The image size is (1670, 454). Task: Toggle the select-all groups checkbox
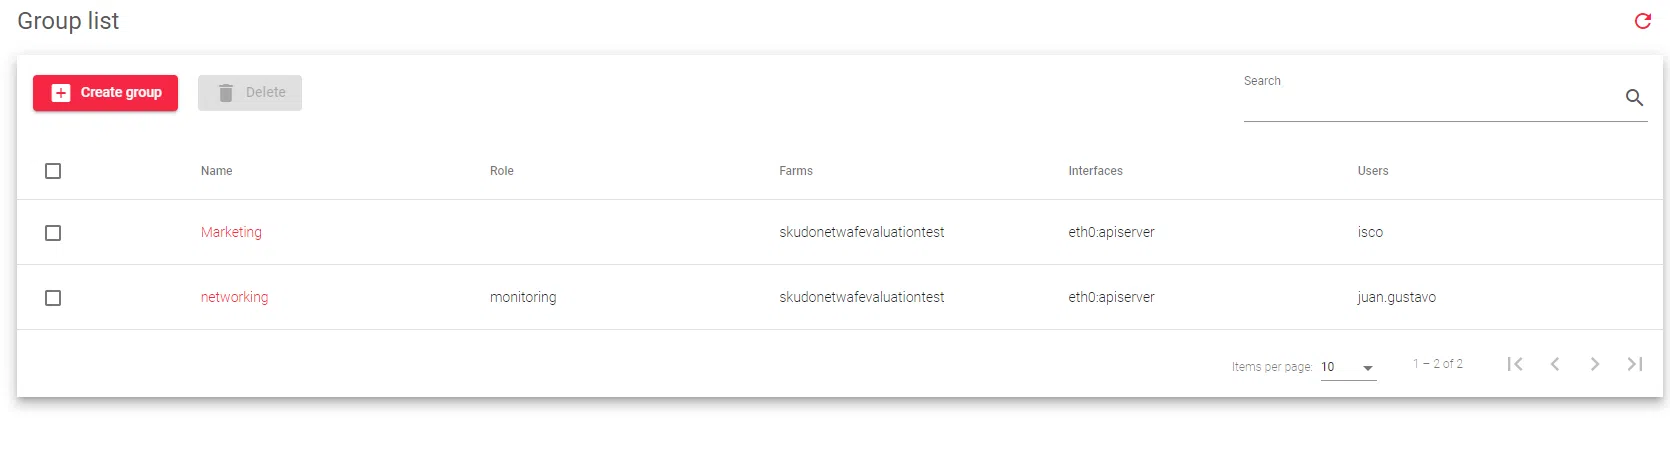click(53, 171)
